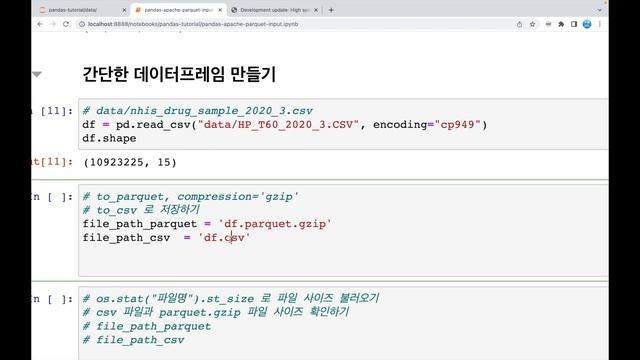This screenshot has width=640, height=360.
Task: Place cursor in 'df.csv' string
Action: [x=224, y=238]
